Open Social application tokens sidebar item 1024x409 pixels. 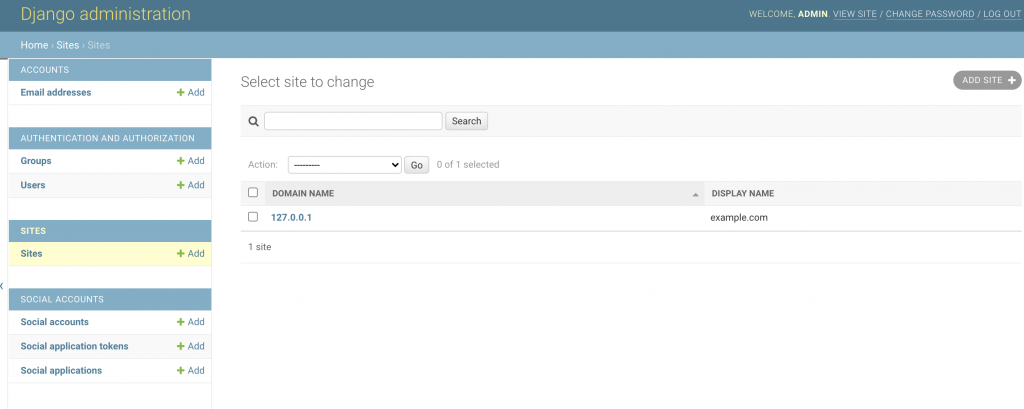[74, 346]
